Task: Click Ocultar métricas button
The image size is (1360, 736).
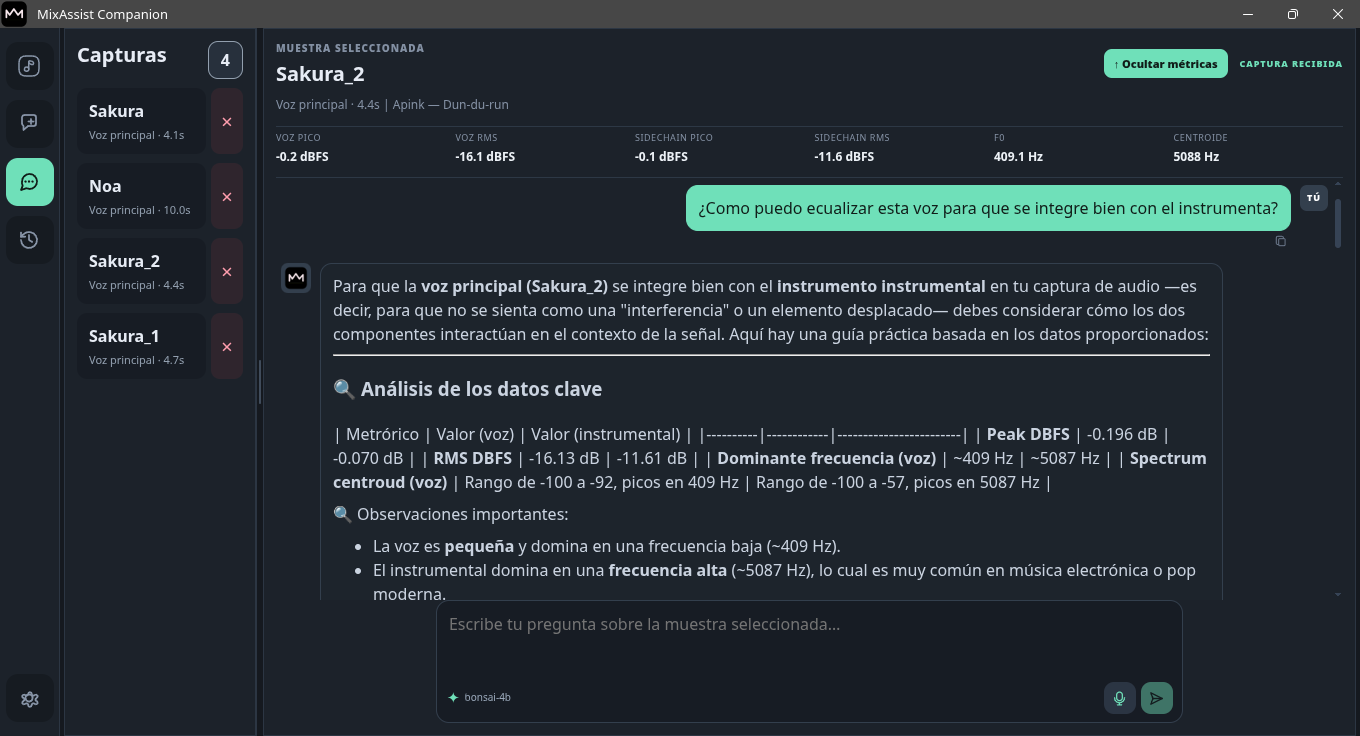Action: tap(1165, 64)
